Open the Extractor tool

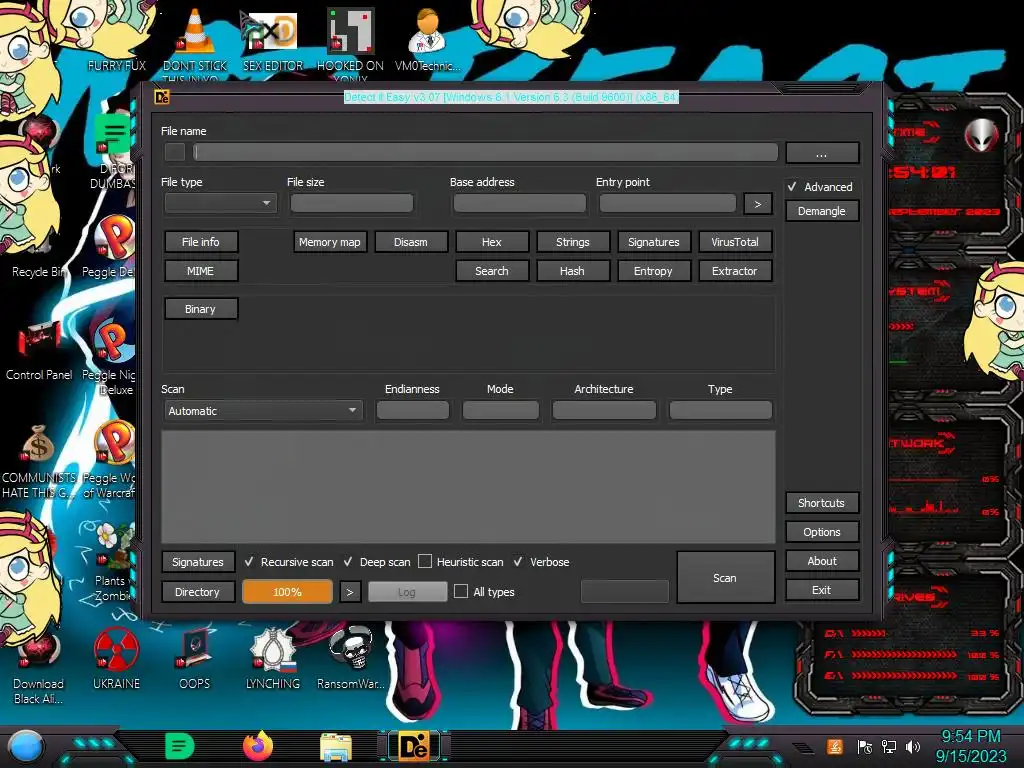[735, 271]
